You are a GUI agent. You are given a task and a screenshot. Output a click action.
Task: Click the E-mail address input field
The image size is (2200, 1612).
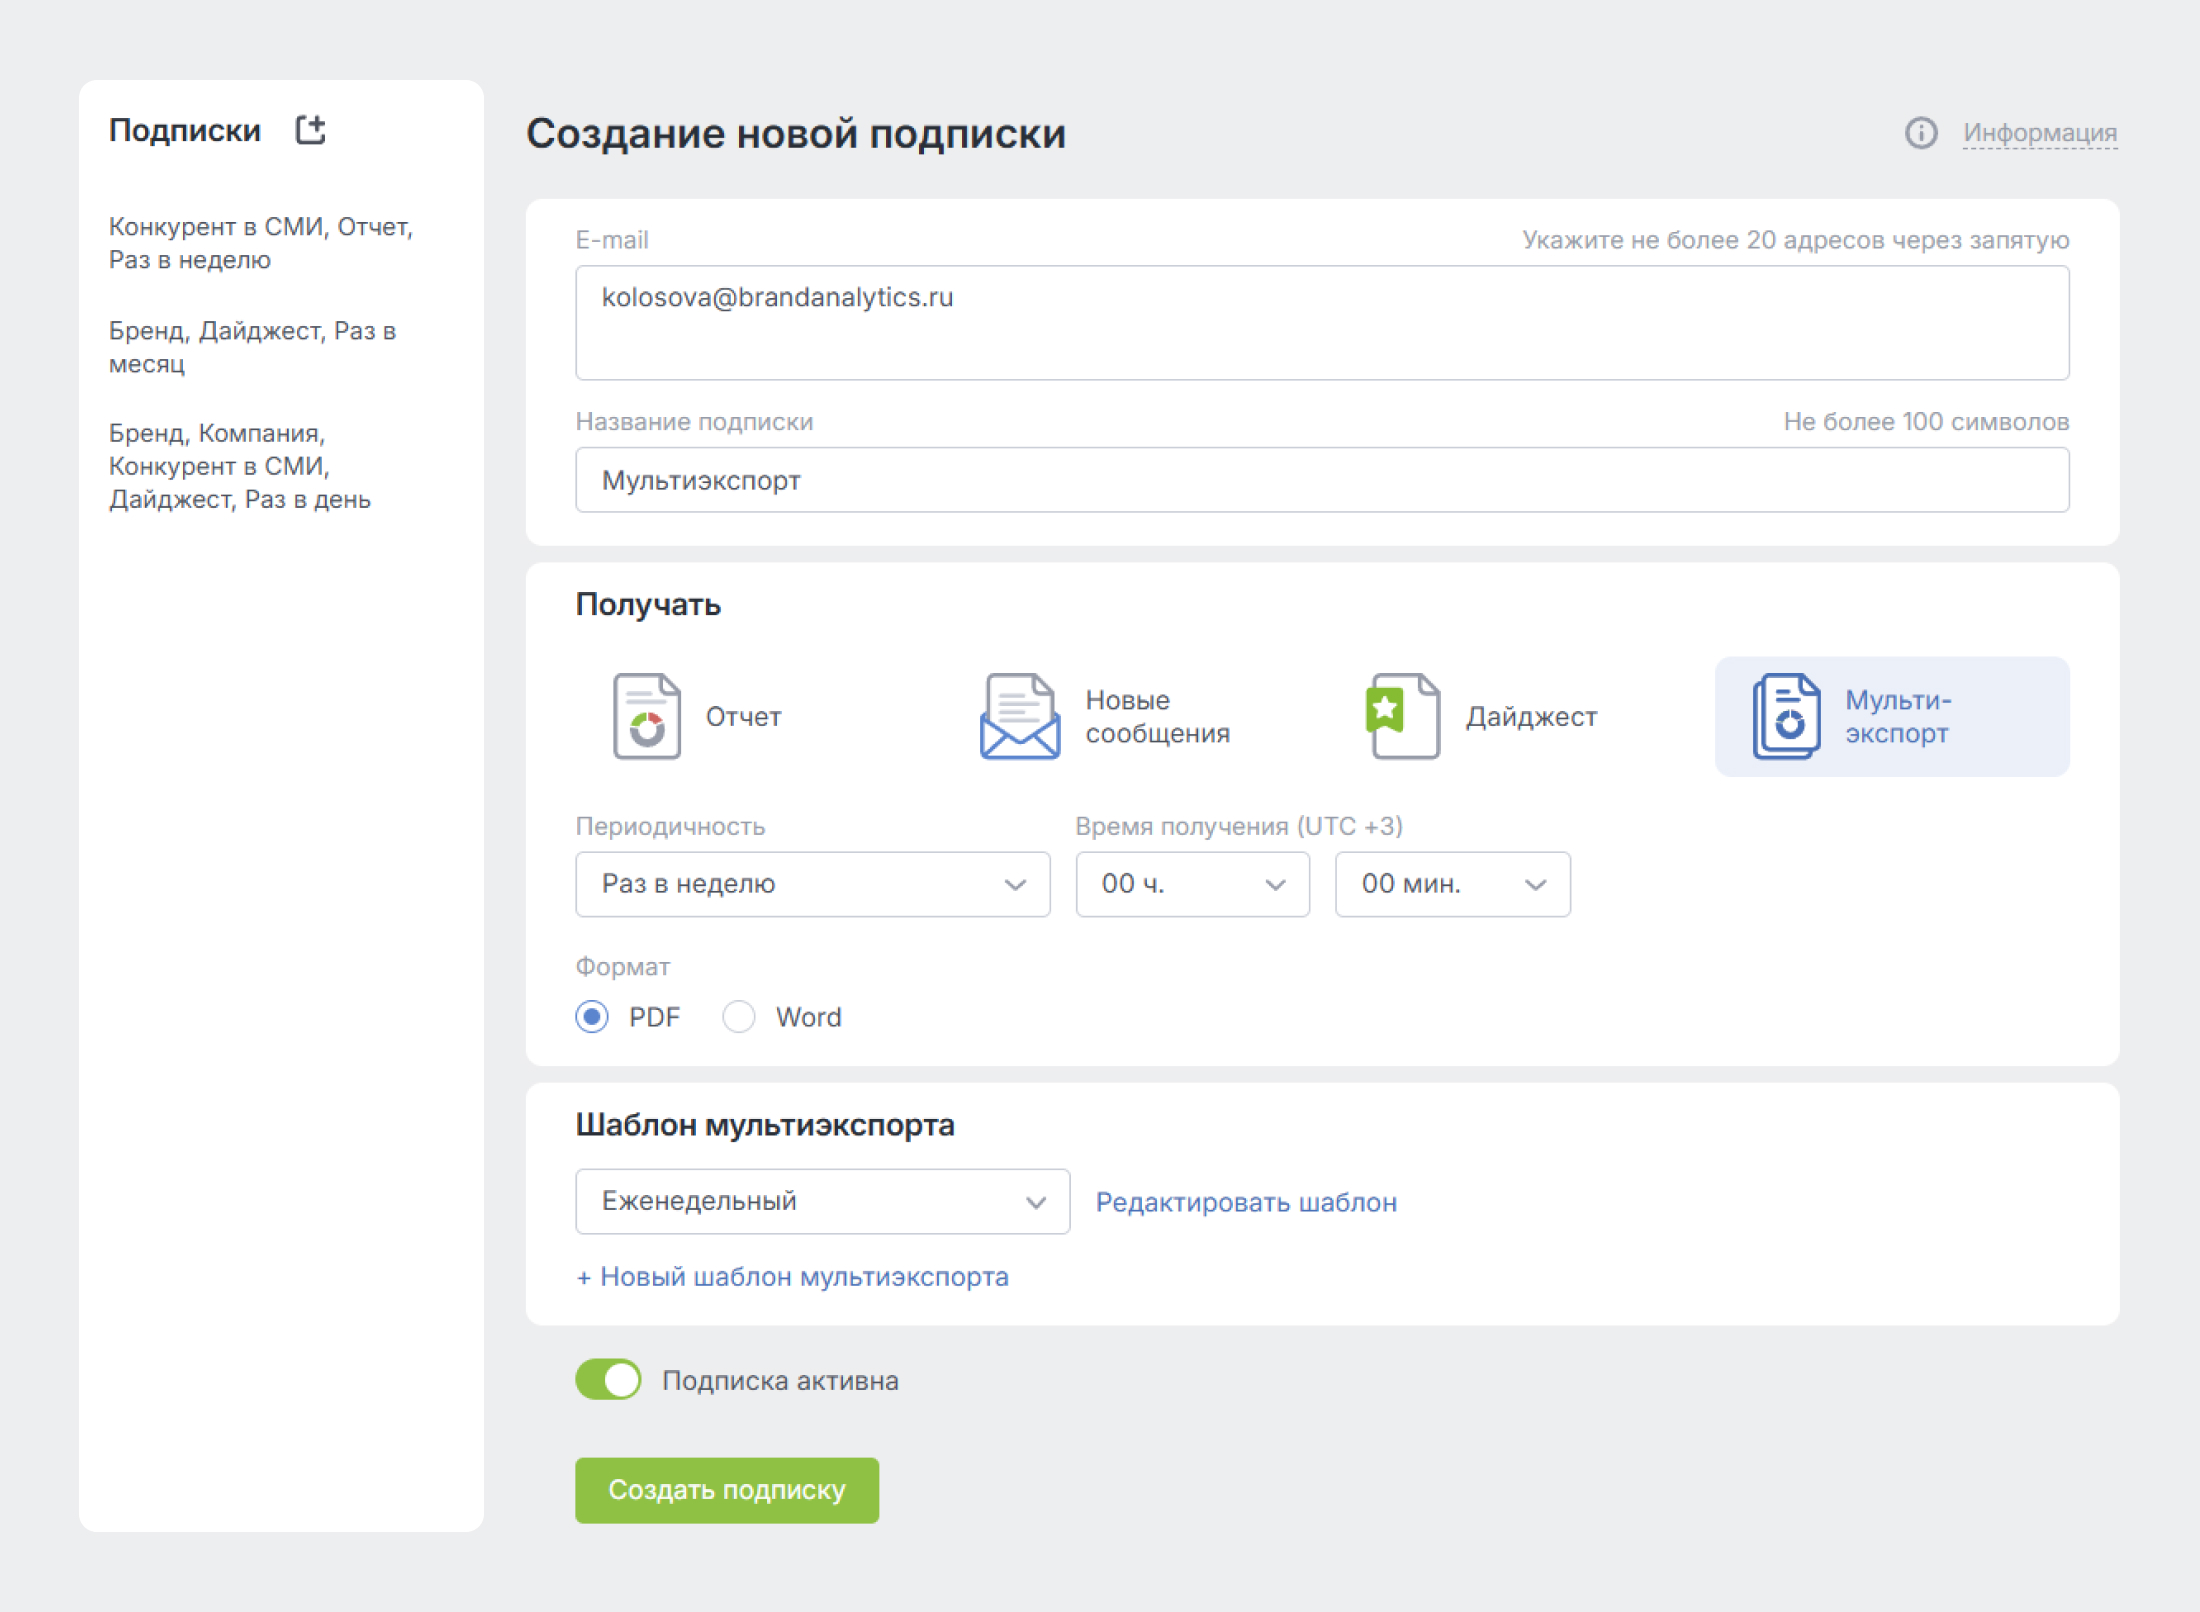(x=1322, y=322)
